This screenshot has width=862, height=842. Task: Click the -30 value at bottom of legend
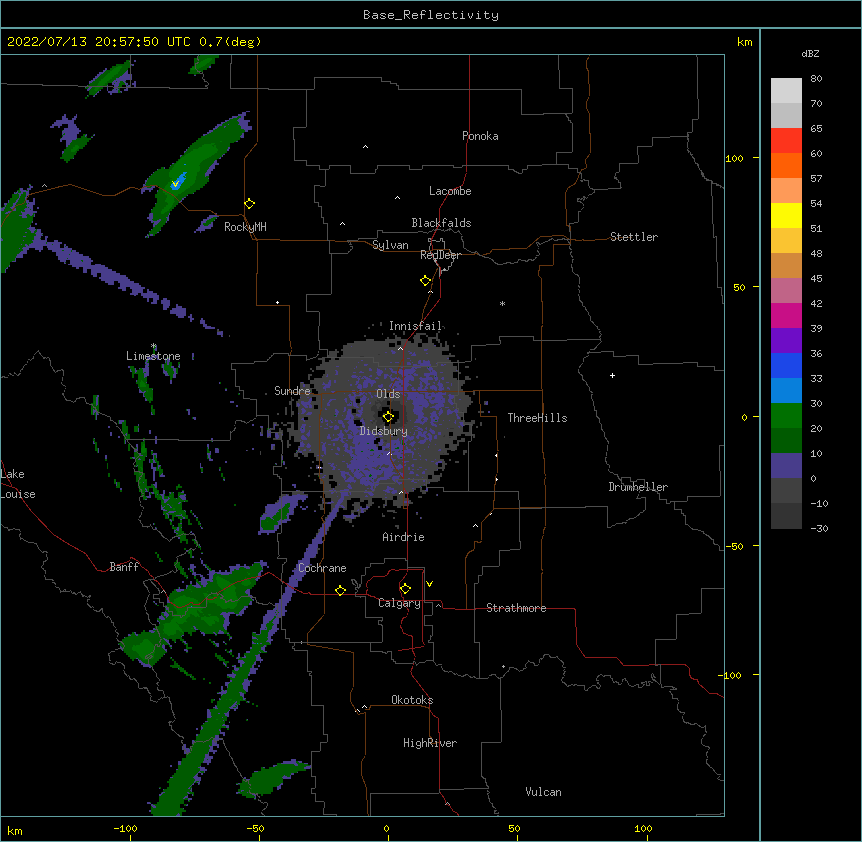pyautogui.click(x=819, y=528)
